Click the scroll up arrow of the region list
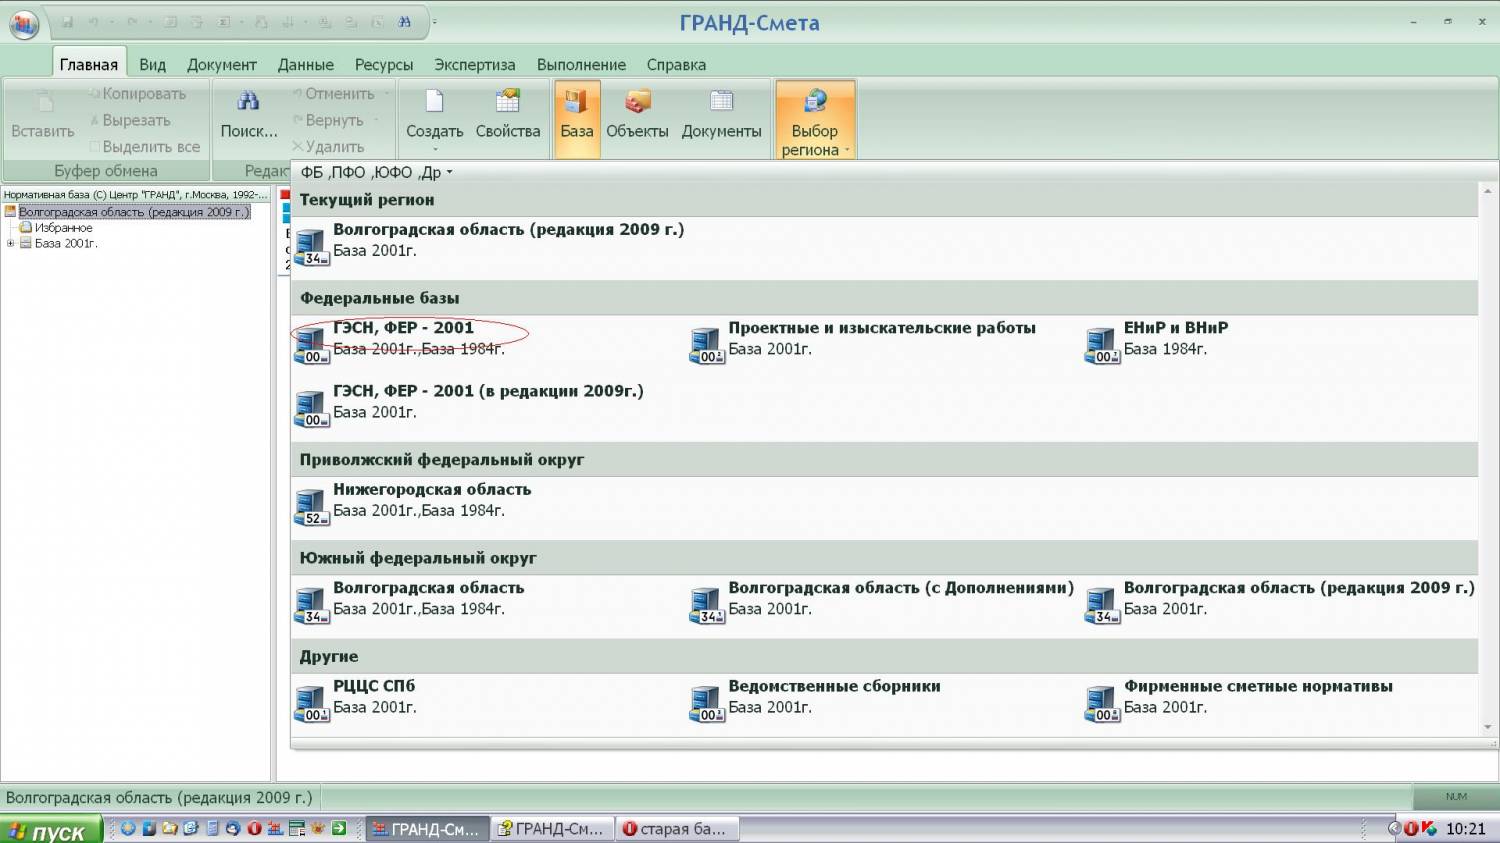 (x=1488, y=191)
